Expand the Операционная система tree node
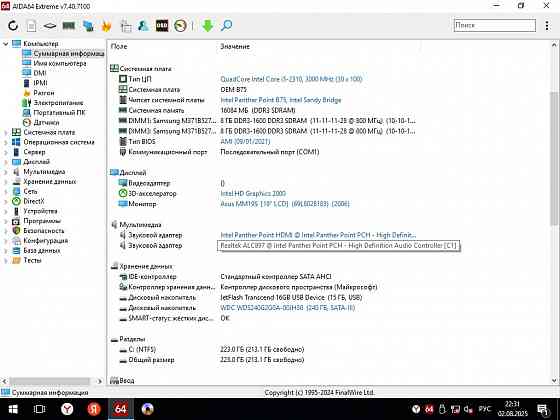The image size is (560, 420). [x=5, y=142]
